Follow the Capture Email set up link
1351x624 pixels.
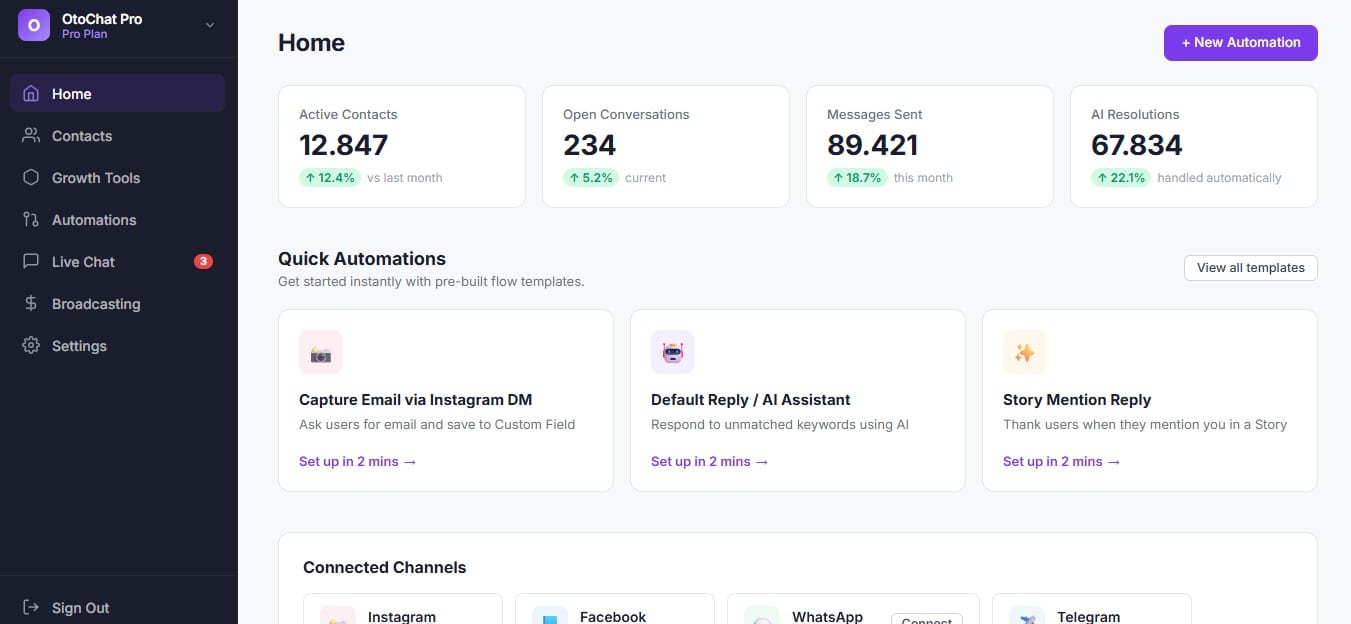tap(357, 461)
